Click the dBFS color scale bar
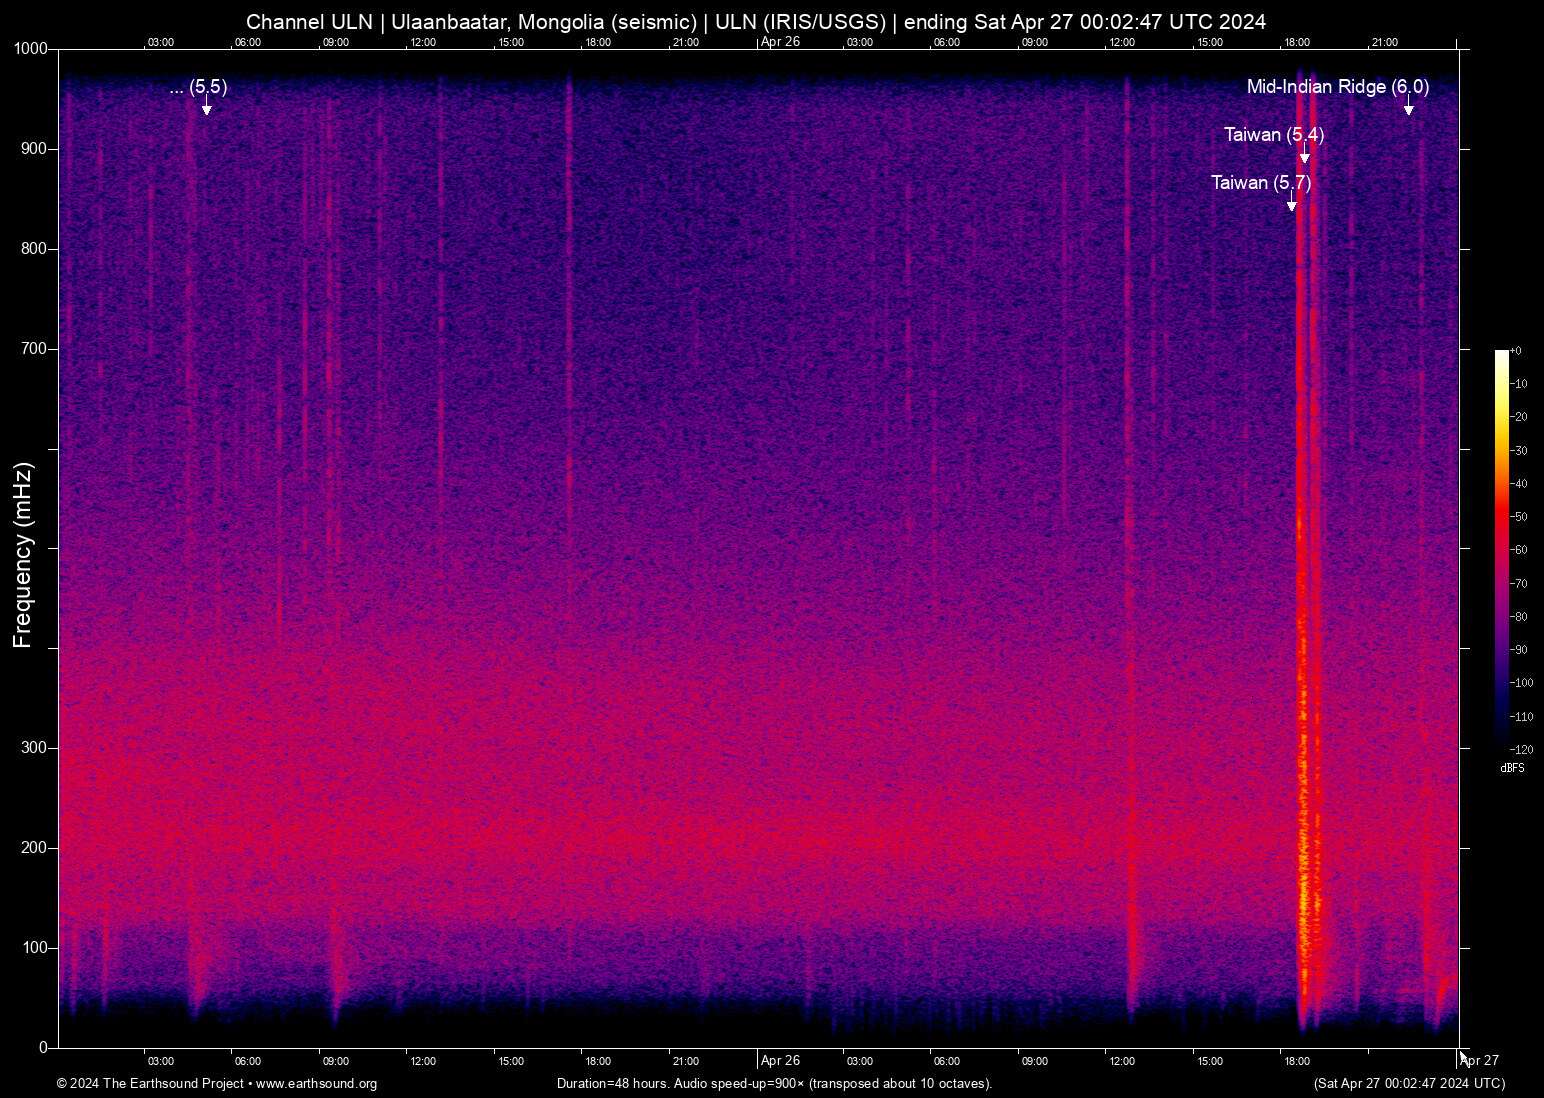Screen dimensions: 1544x1098 (1501, 549)
